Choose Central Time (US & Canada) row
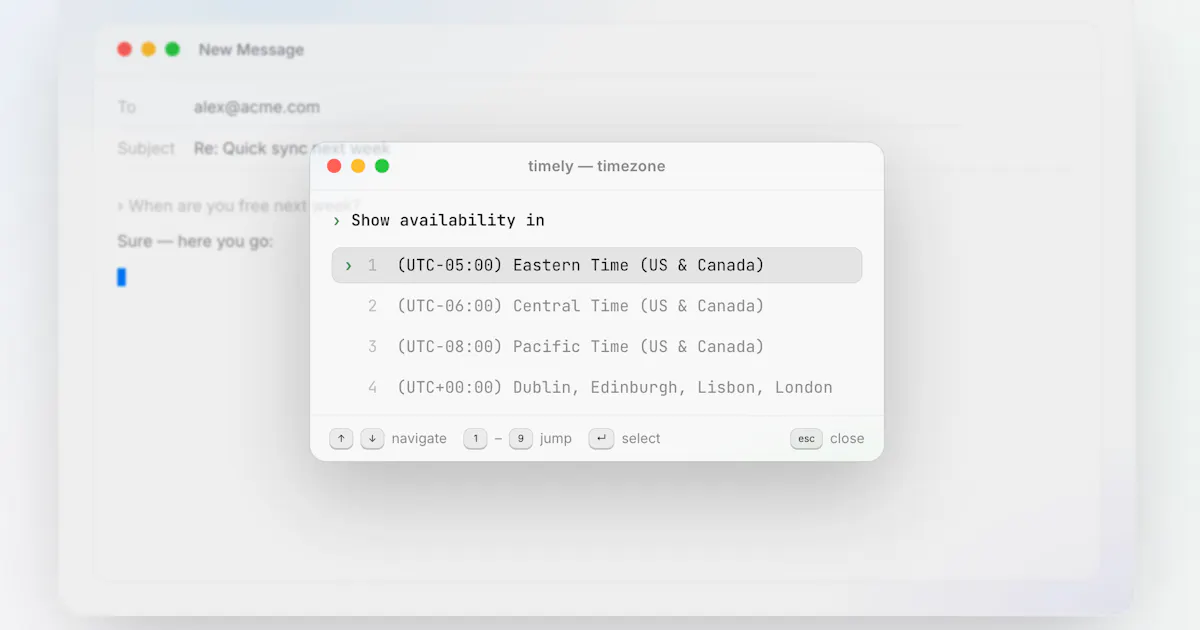Viewport: 1200px width, 630px height. [x=596, y=306]
